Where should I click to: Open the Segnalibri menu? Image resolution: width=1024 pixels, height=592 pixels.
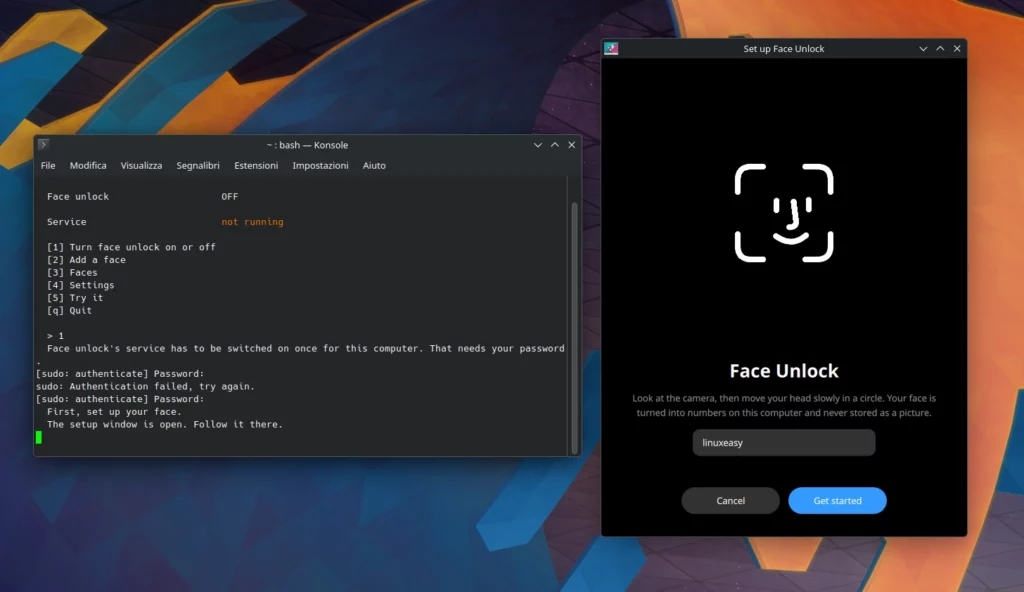point(198,165)
